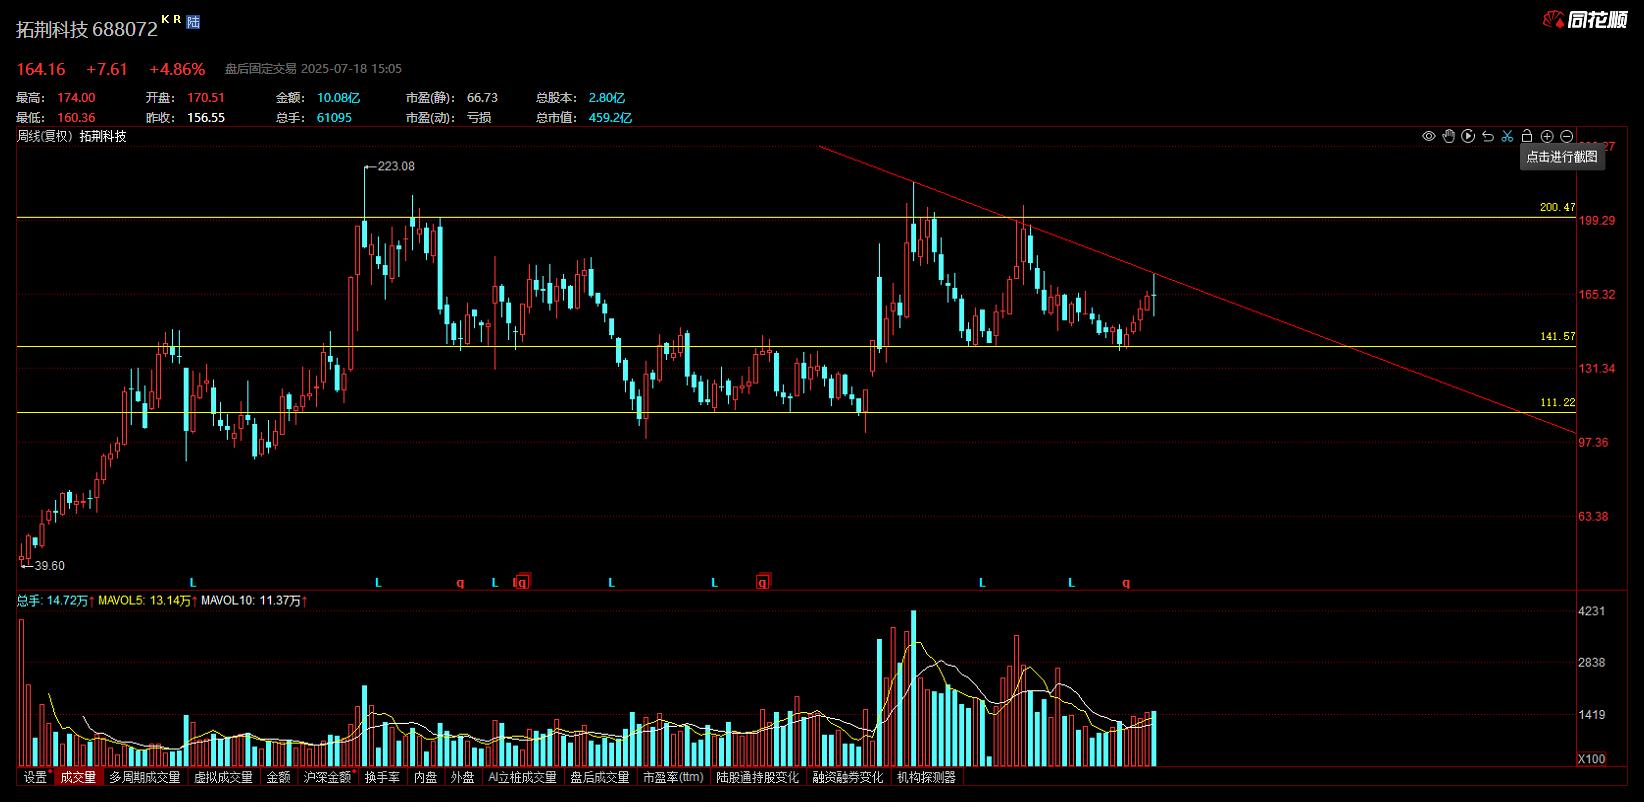Click the stock title 拓荆科技 688072
Viewport: 1644px width, 802px height.
pos(87,29)
